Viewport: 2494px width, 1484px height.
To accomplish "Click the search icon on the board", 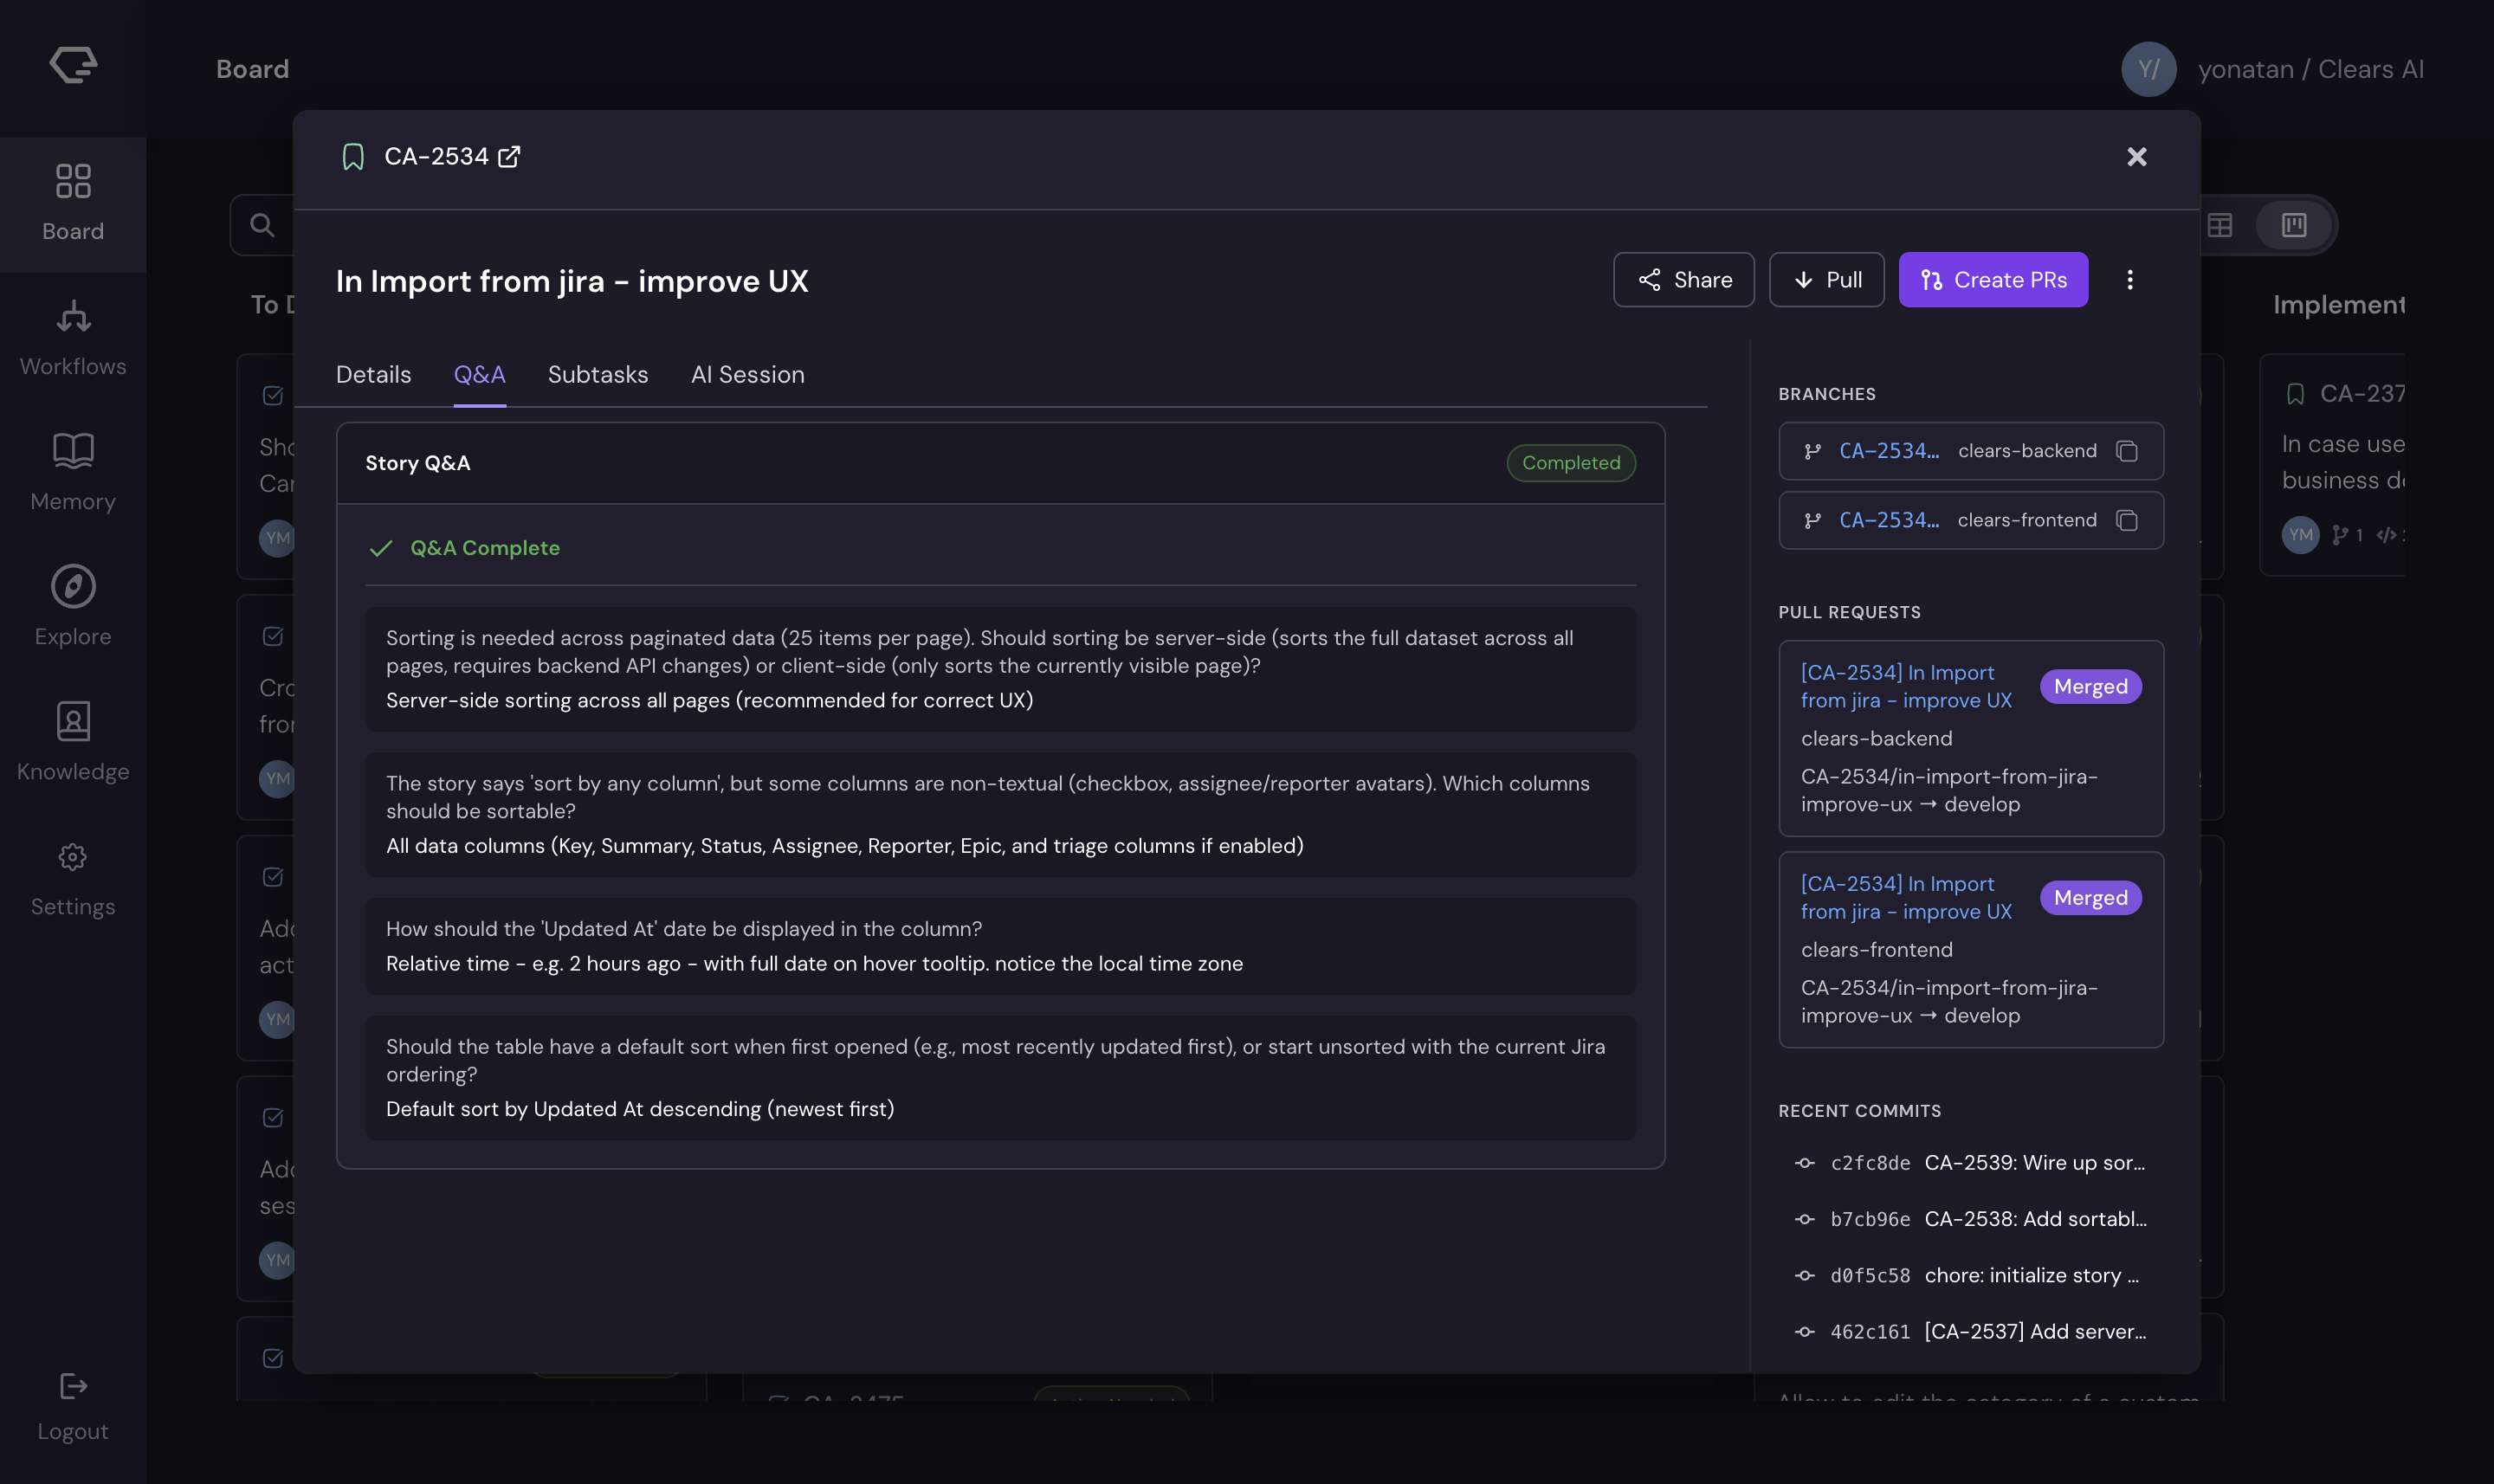I will click(x=262, y=225).
